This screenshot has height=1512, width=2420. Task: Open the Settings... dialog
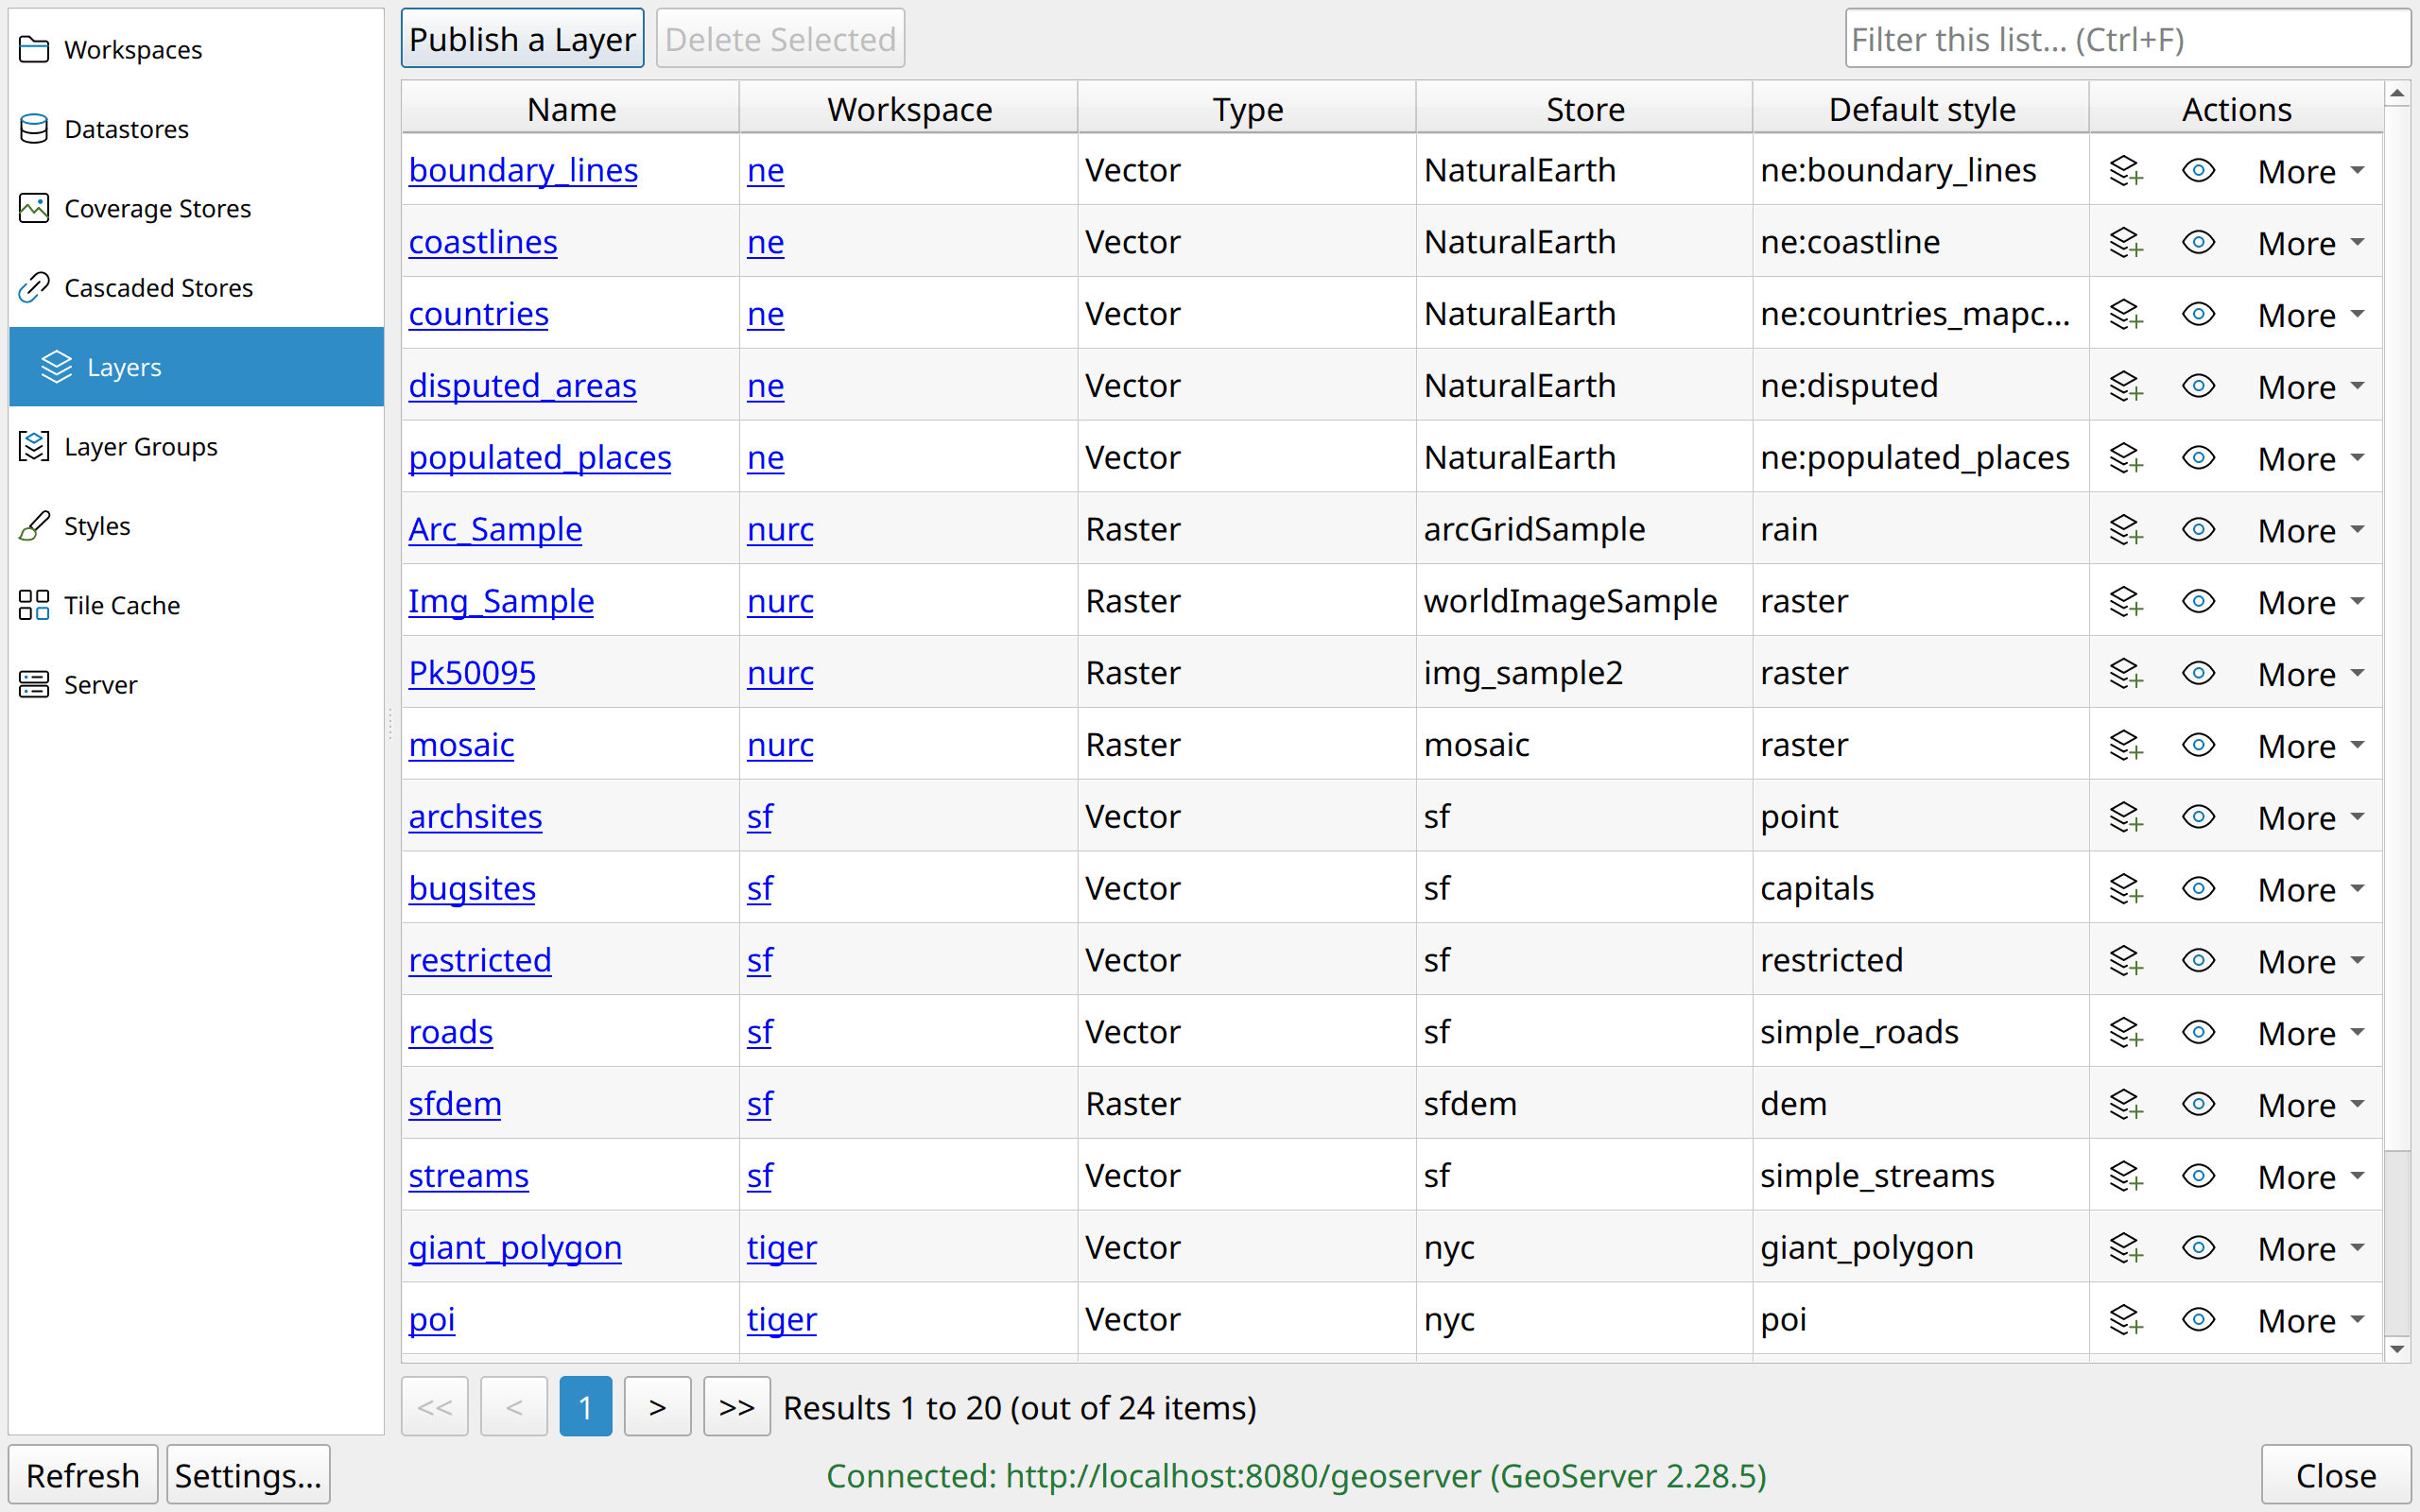click(x=248, y=1475)
